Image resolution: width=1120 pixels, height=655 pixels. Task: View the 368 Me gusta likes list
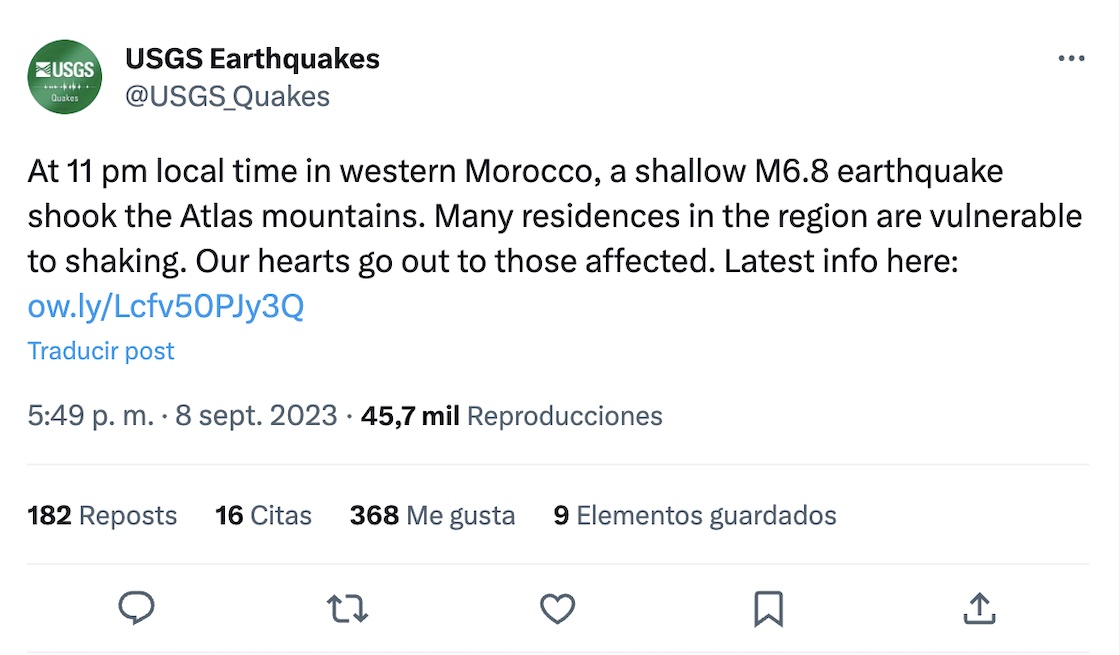coord(432,516)
